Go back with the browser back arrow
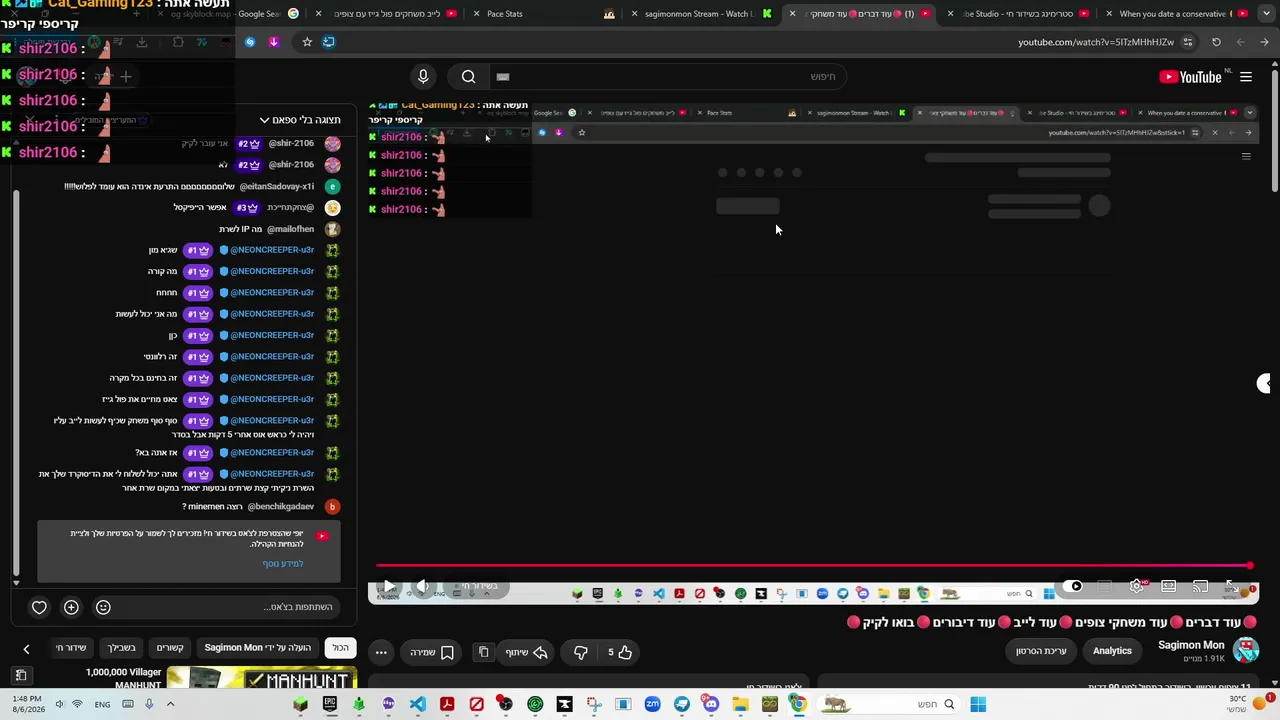The height and width of the screenshot is (720, 1280). coord(1264,42)
